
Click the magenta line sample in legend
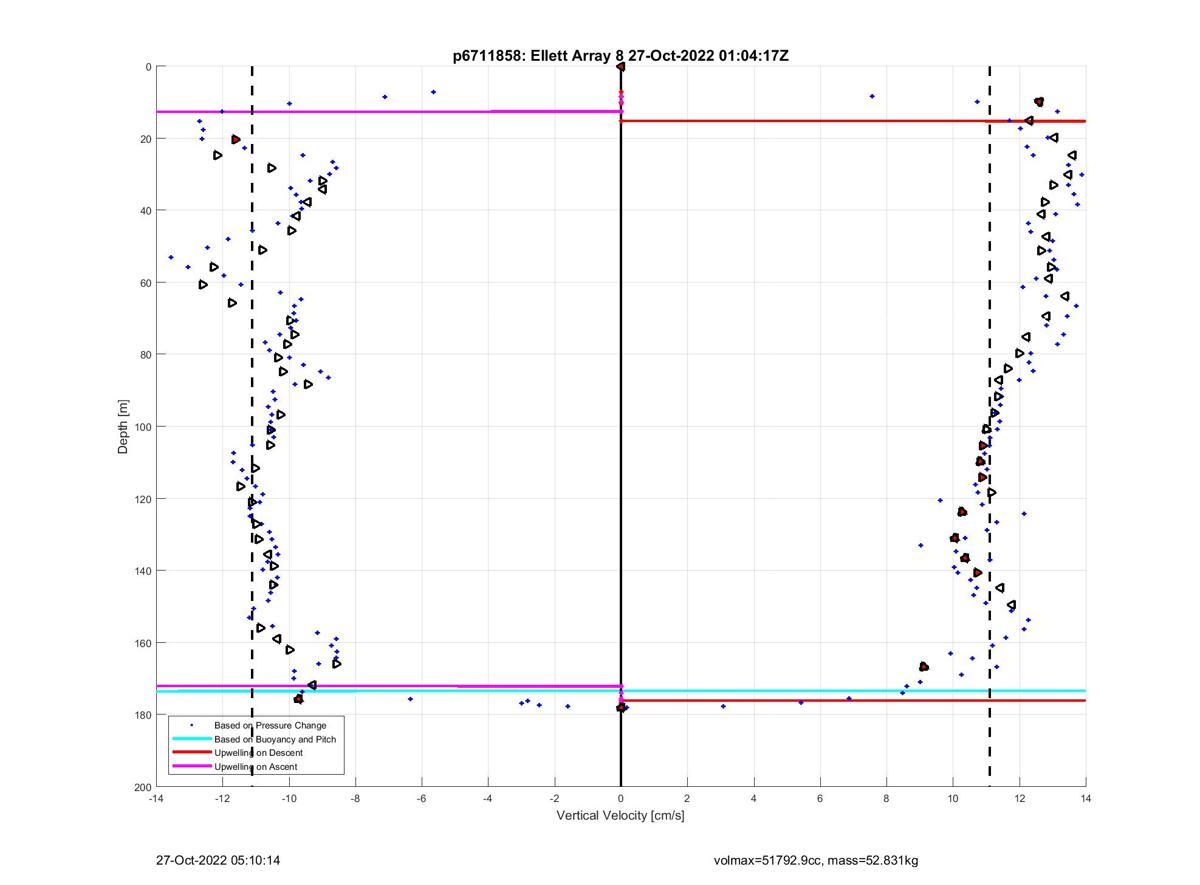(191, 767)
